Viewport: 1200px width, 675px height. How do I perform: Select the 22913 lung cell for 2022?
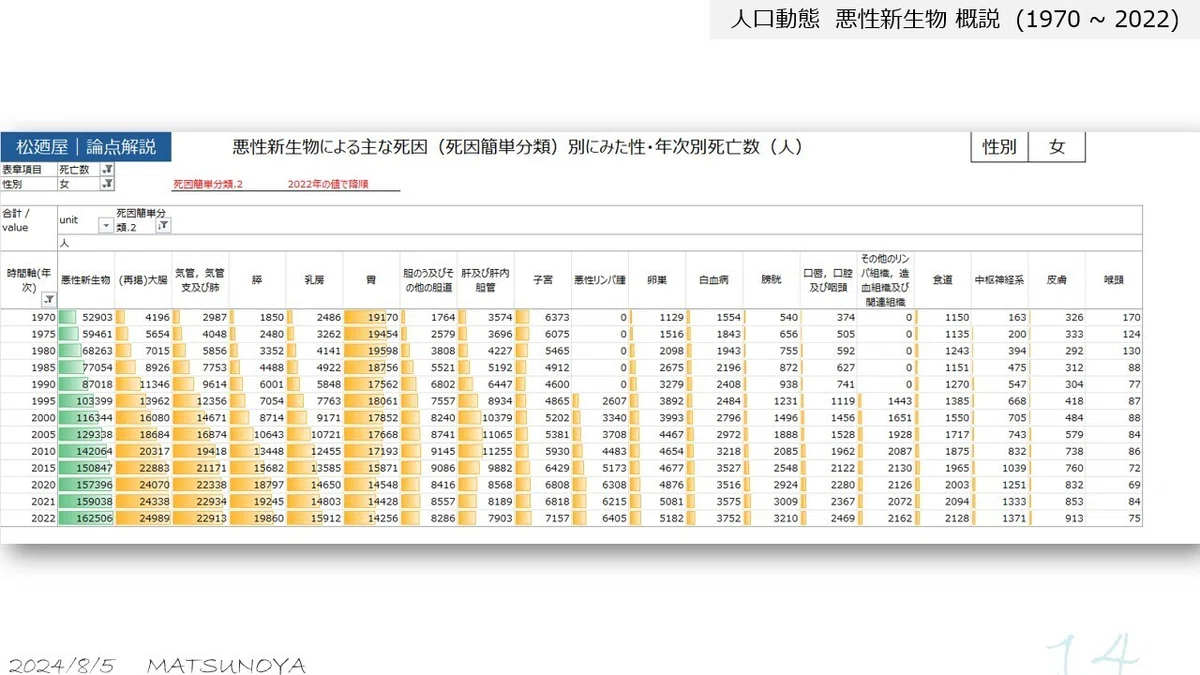pyautogui.click(x=200, y=519)
